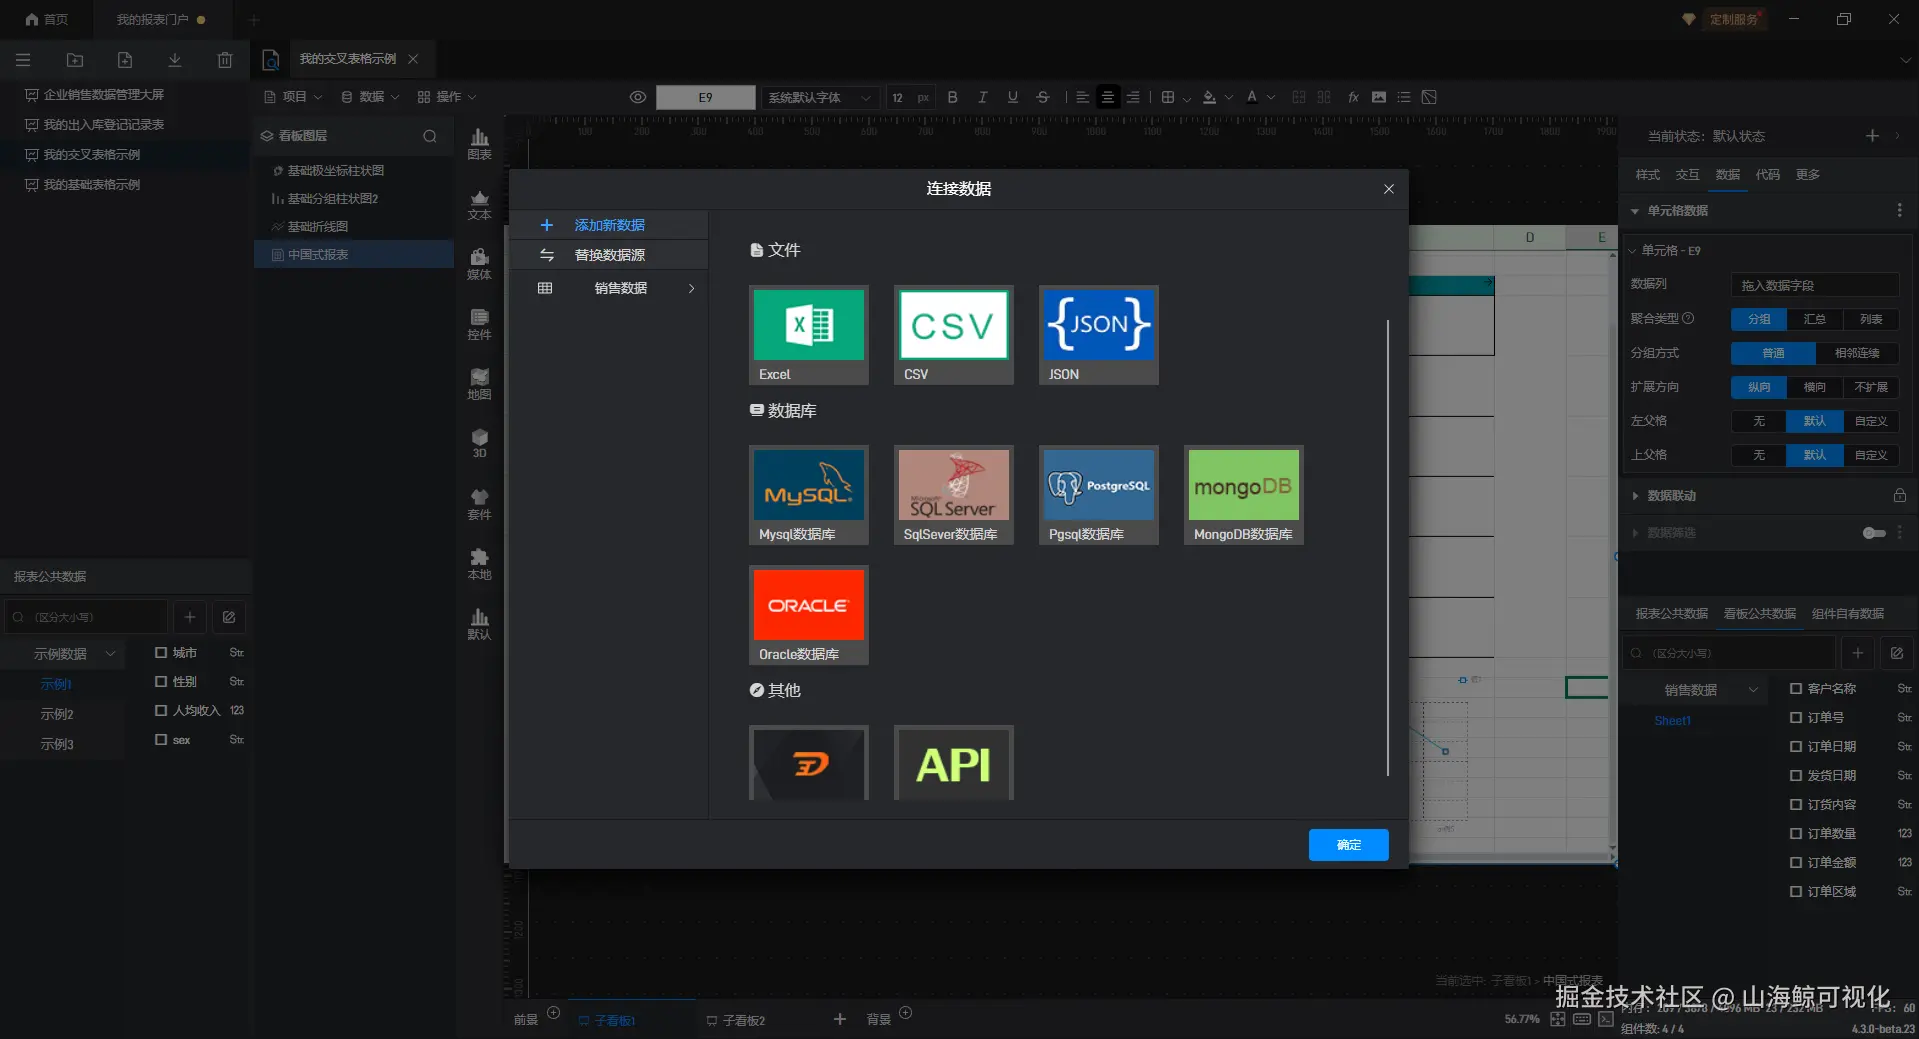Open the system default font dropdown

[819, 97]
